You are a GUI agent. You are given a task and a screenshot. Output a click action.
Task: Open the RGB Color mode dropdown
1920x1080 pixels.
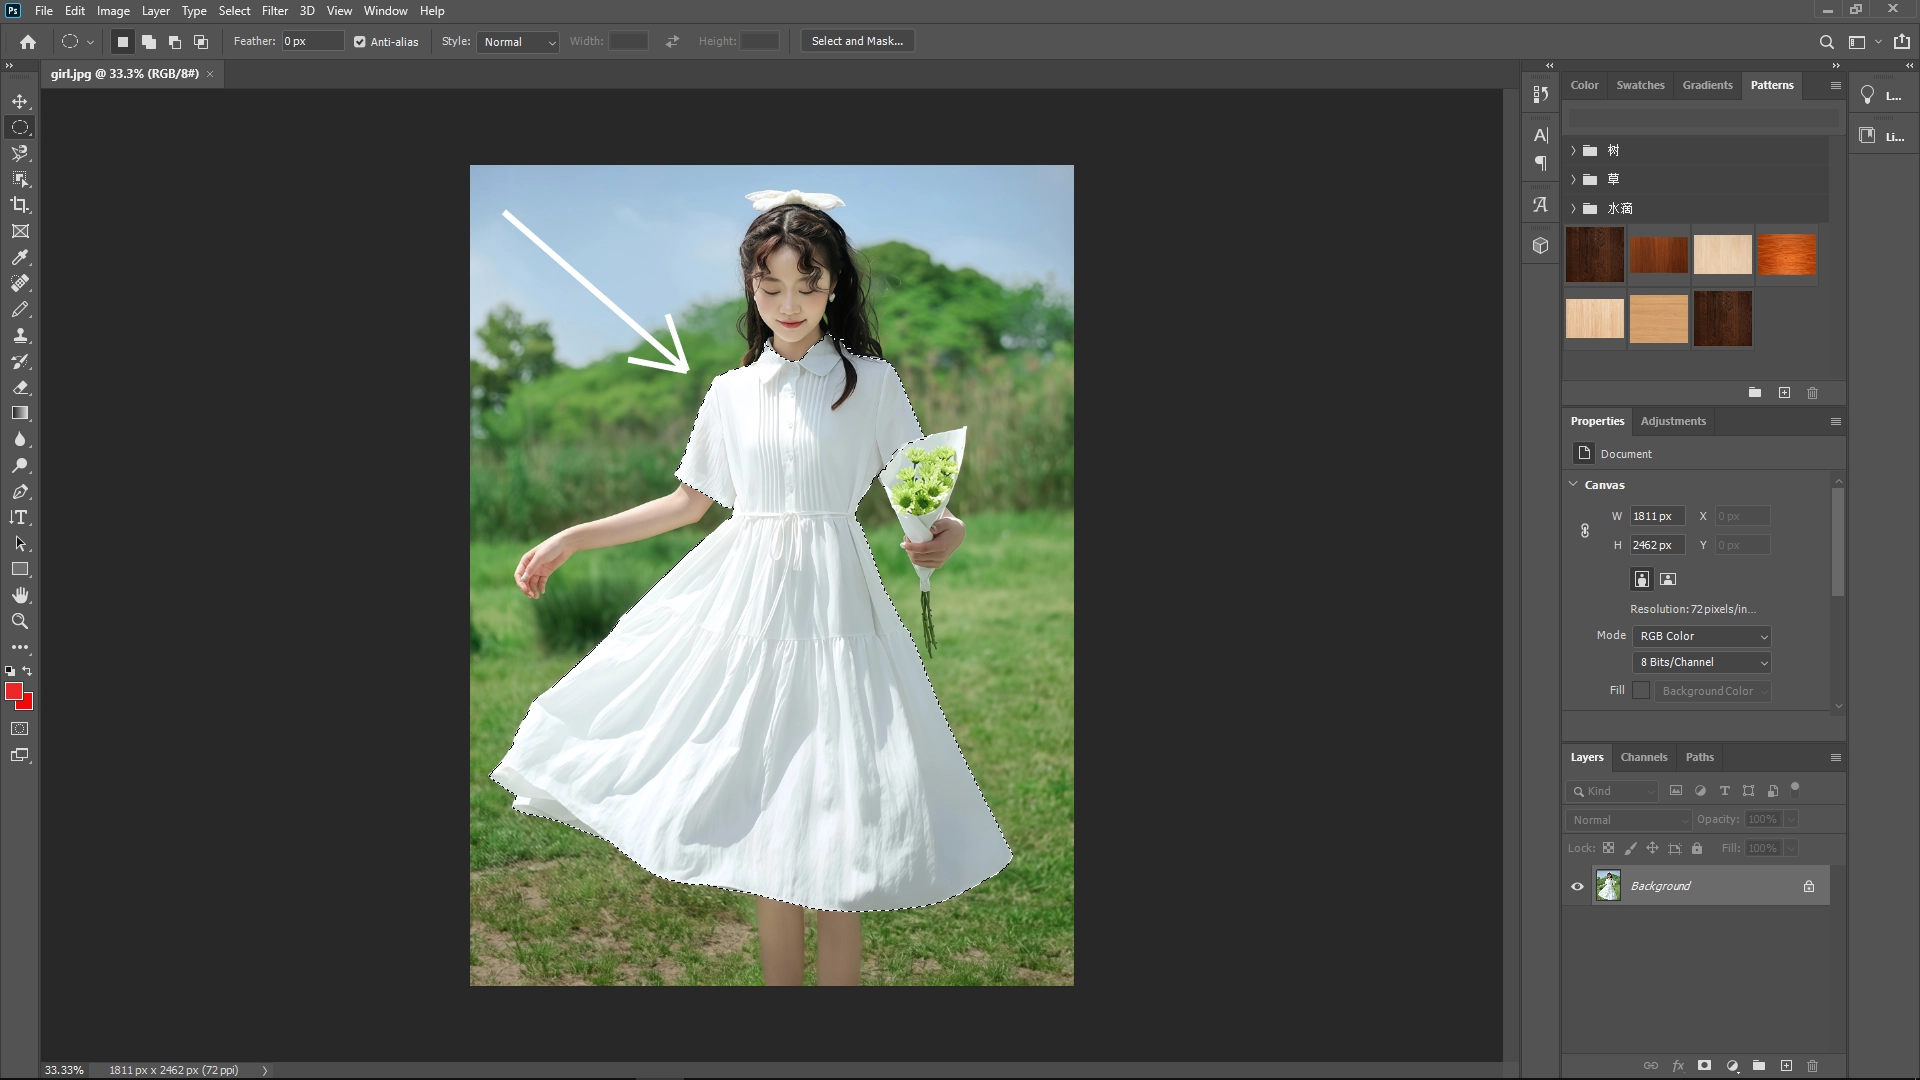[1700, 635]
